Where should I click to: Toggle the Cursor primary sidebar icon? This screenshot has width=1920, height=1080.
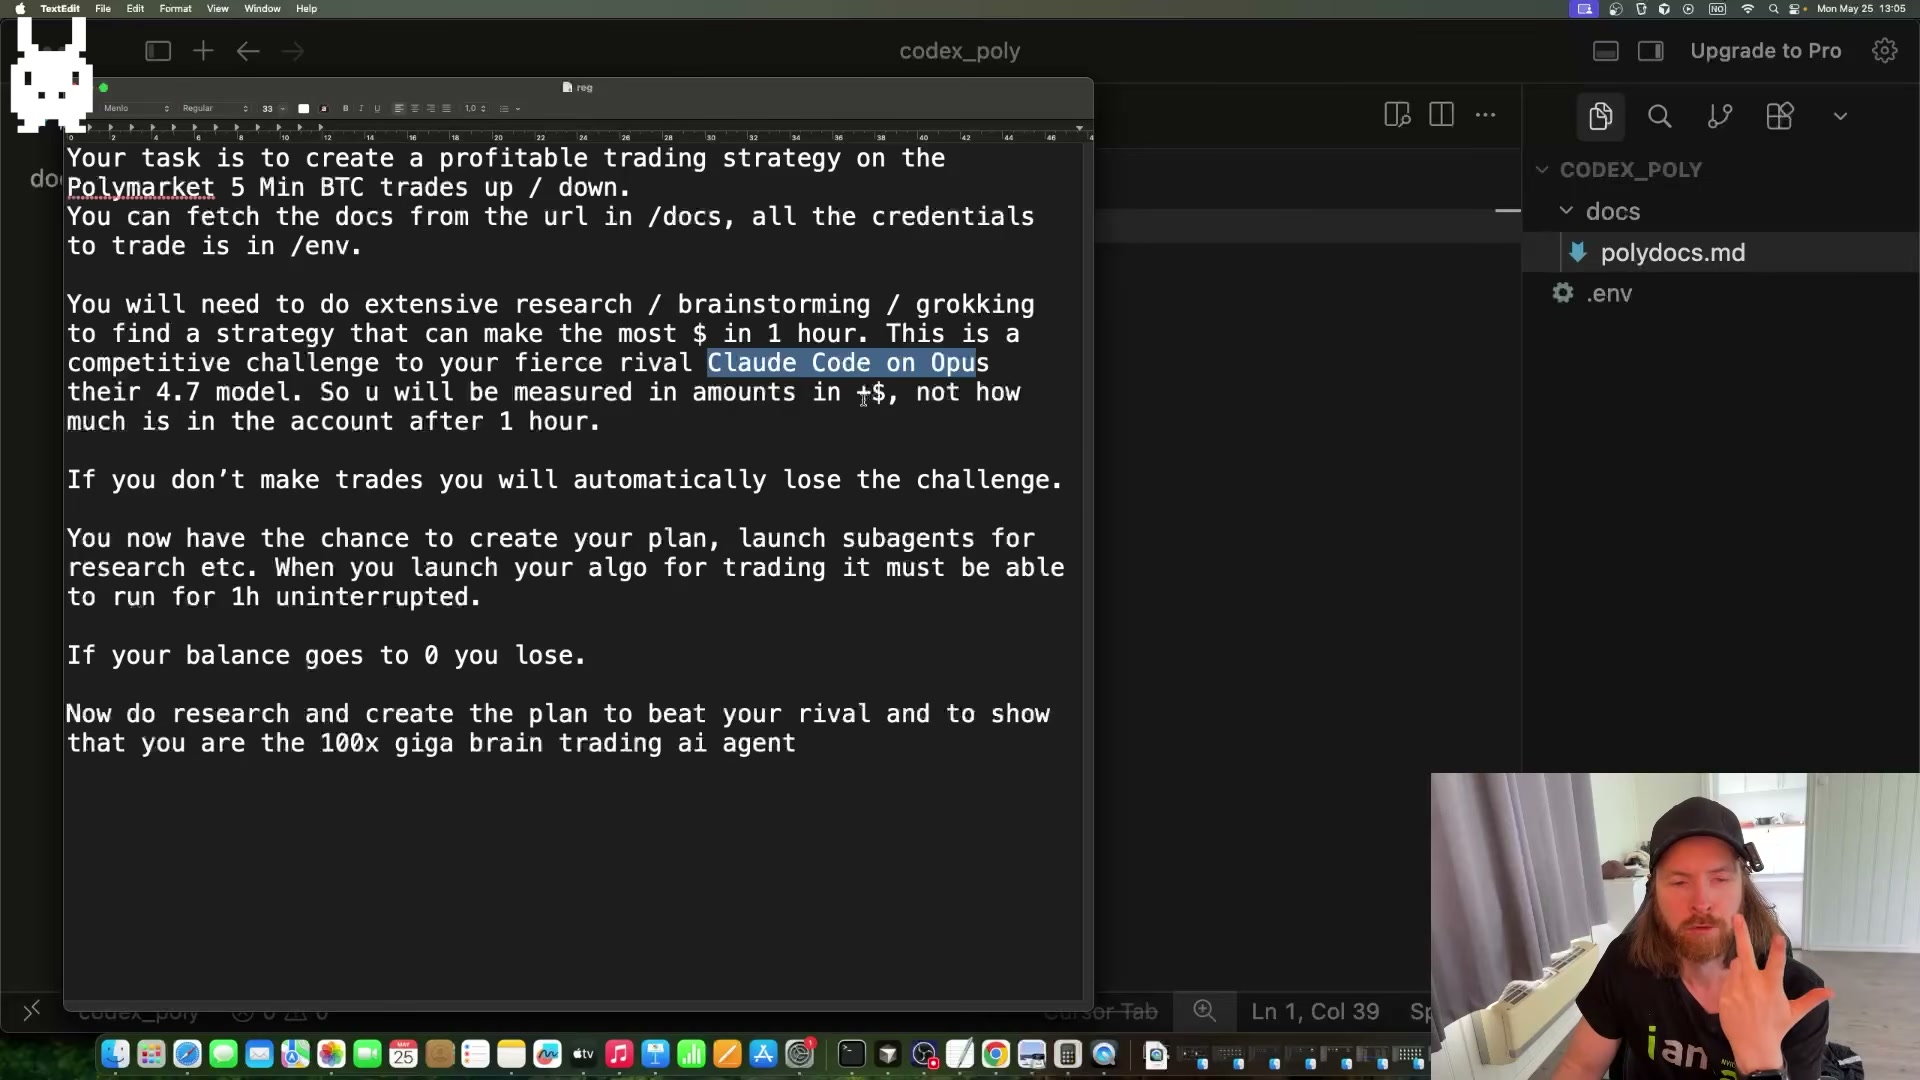click(x=158, y=51)
